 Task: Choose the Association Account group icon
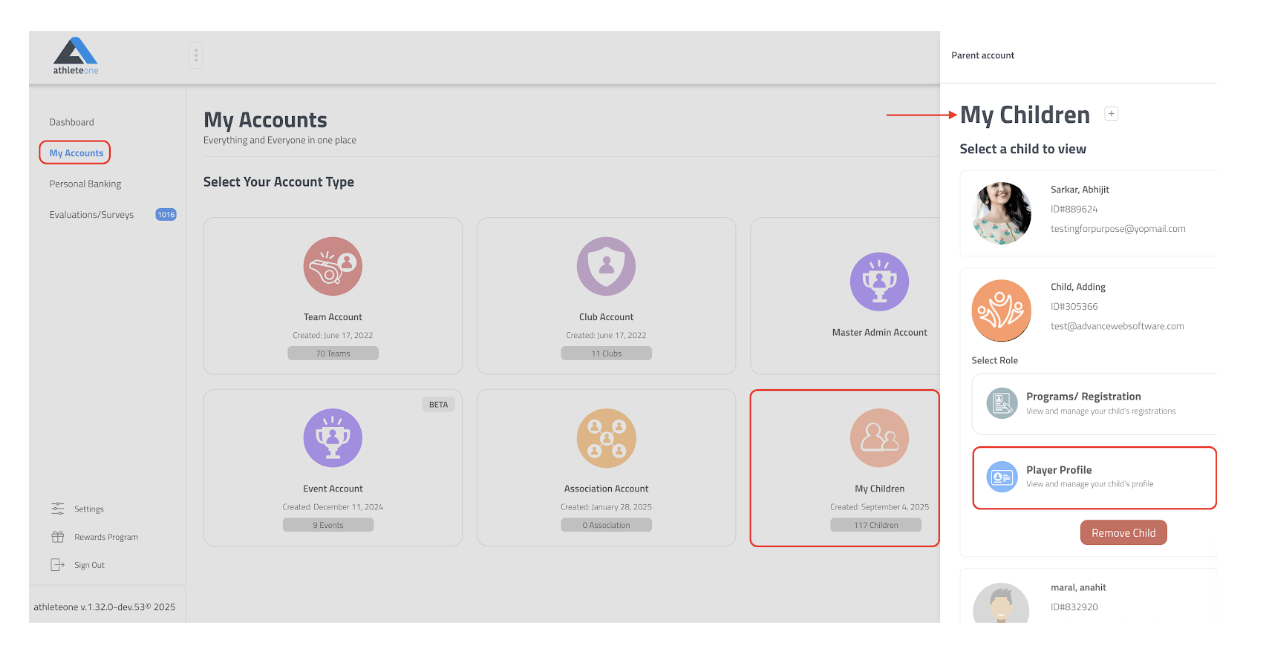click(x=606, y=438)
